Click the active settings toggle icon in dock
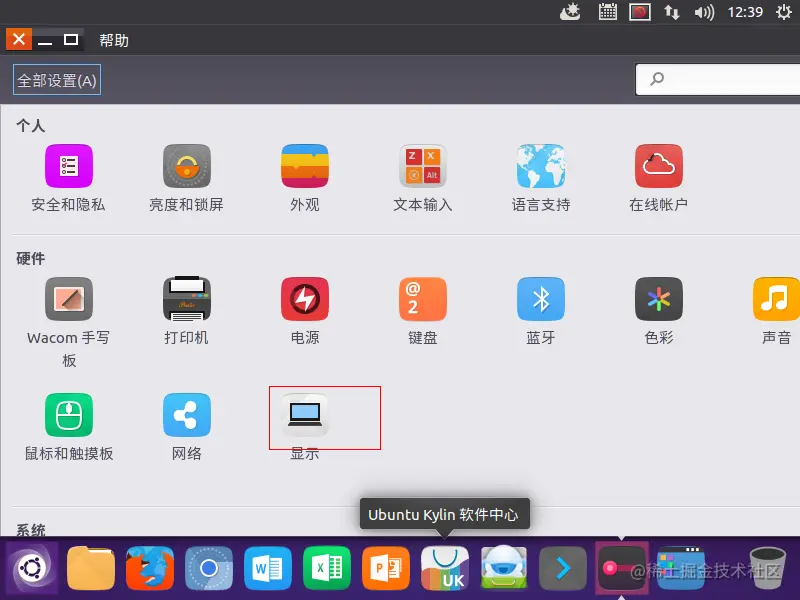 (x=621, y=568)
